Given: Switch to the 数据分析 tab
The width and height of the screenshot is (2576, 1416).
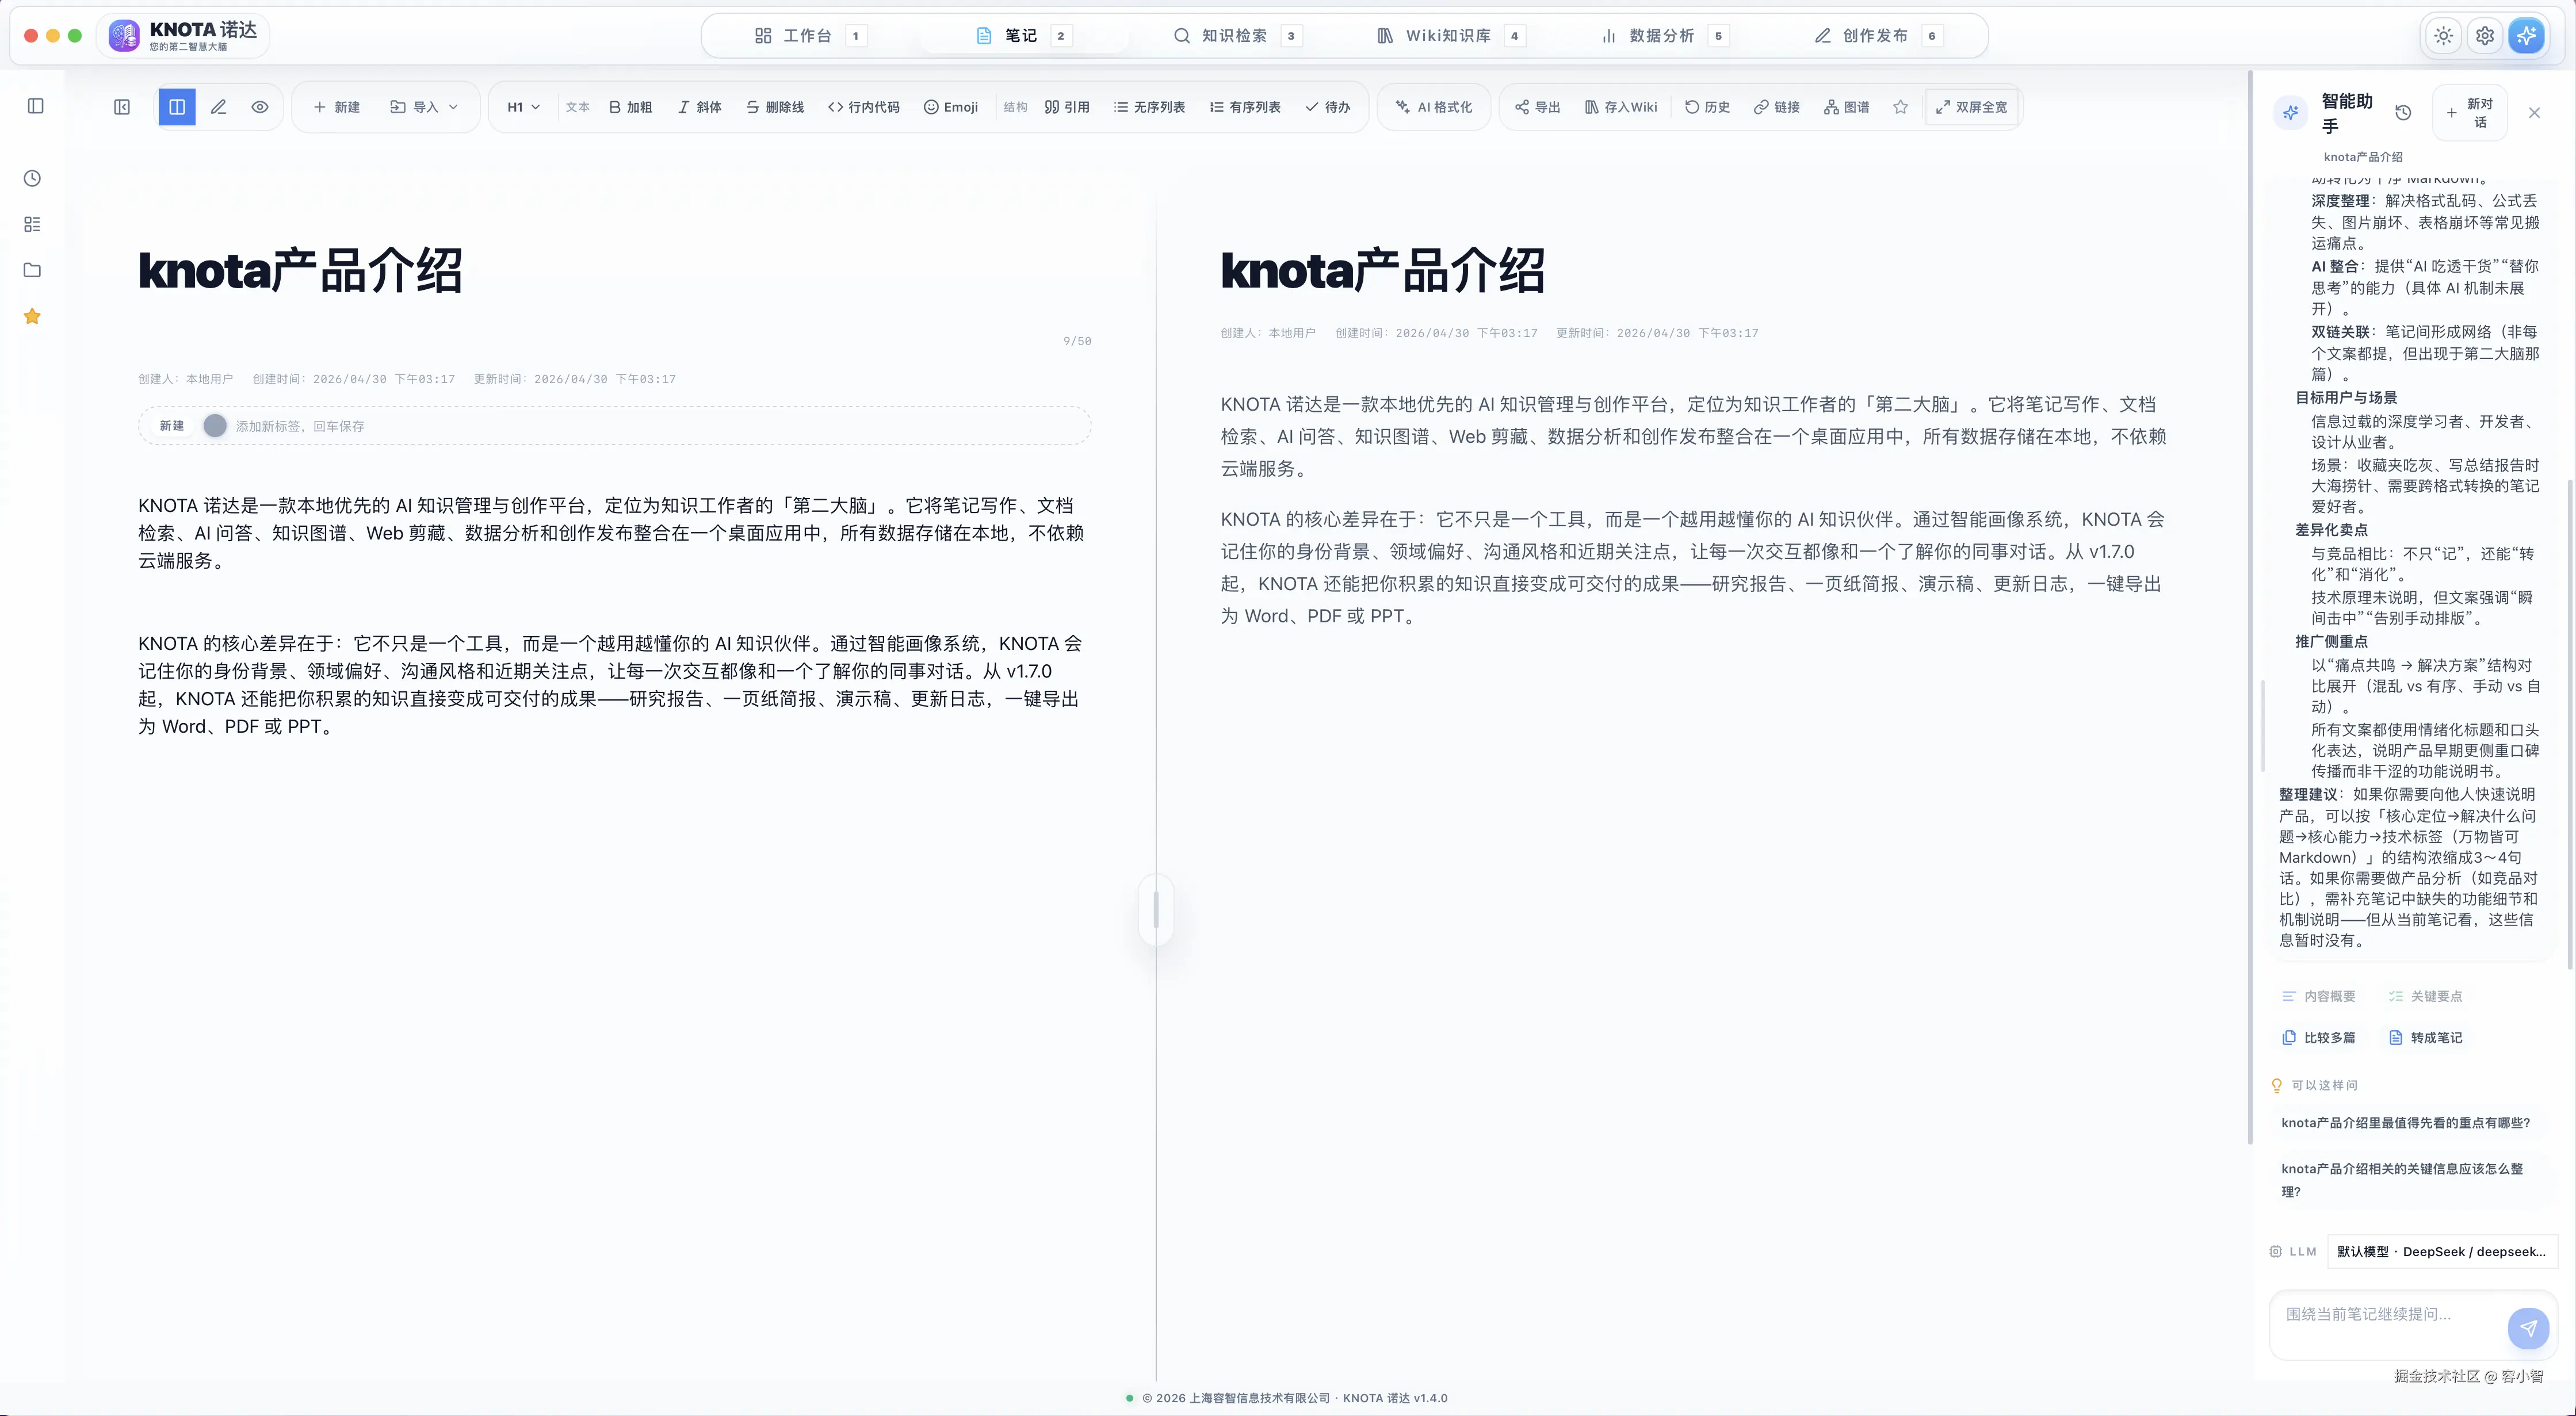Looking at the screenshot, I should (1665, 36).
